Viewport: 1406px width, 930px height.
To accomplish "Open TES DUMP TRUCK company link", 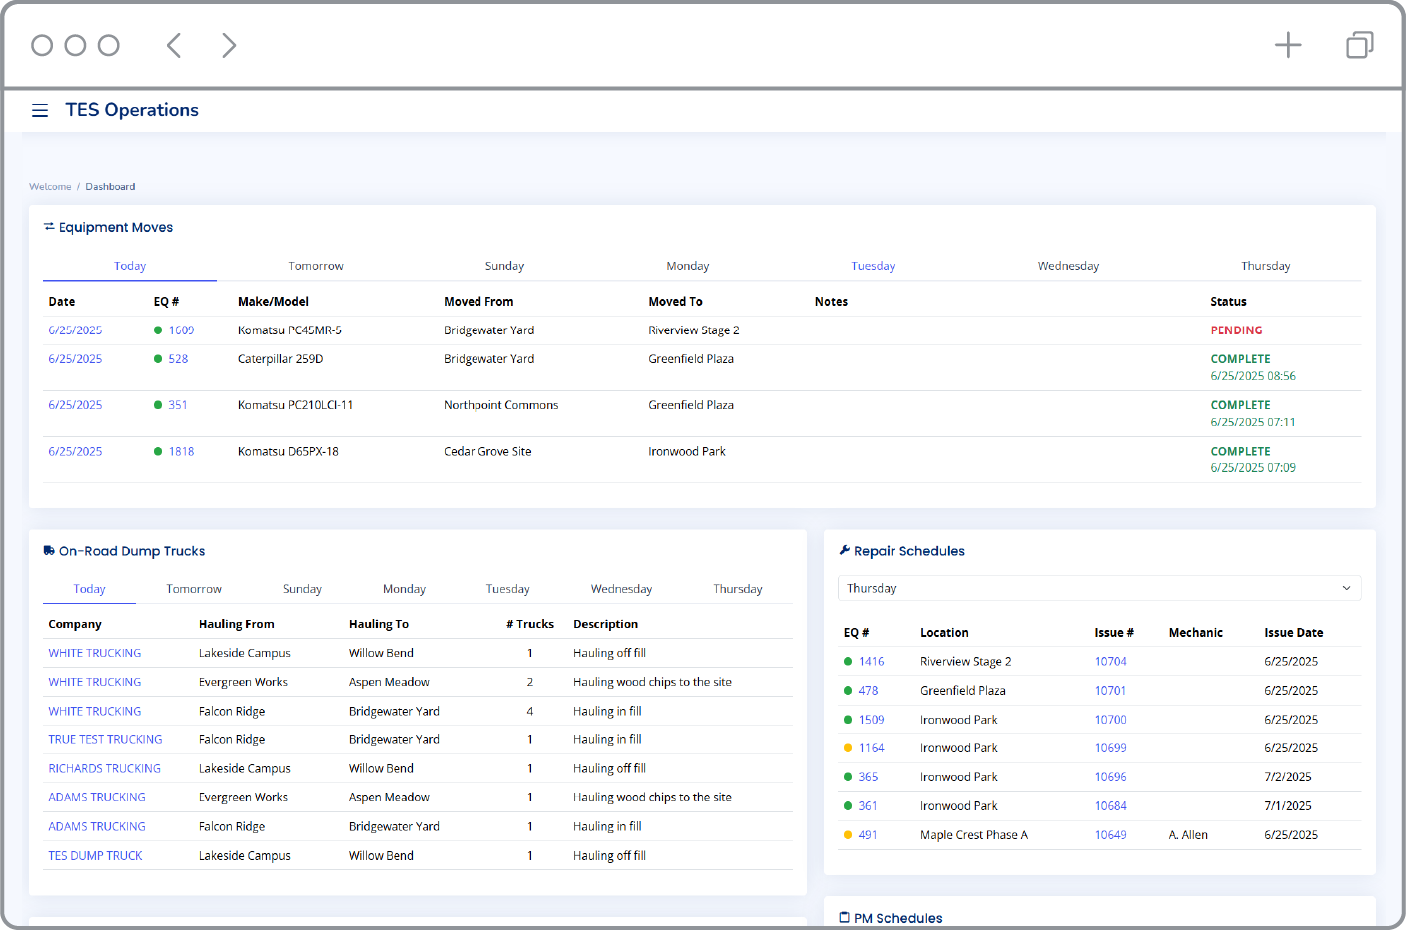I will pyautogui.click(x=95, y=856).
